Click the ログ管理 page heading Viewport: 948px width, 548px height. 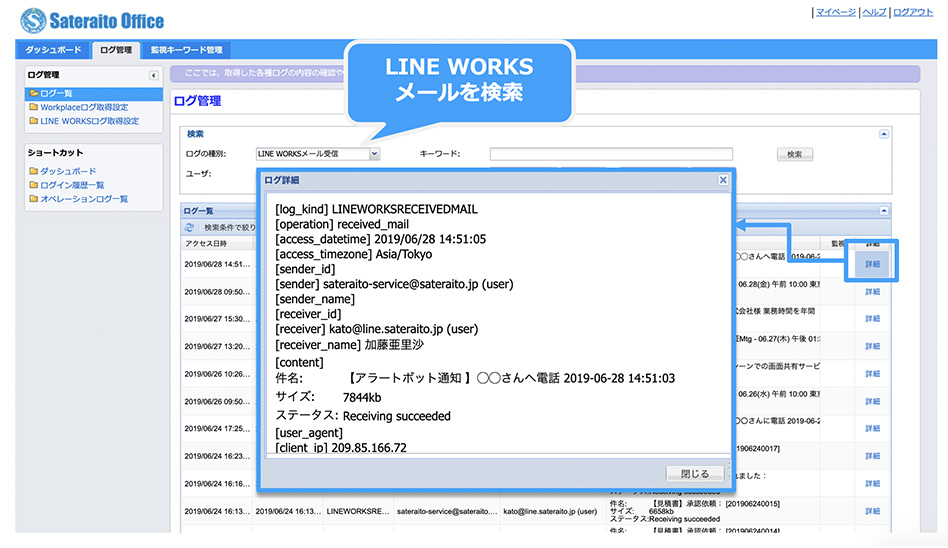pos(197,101)
